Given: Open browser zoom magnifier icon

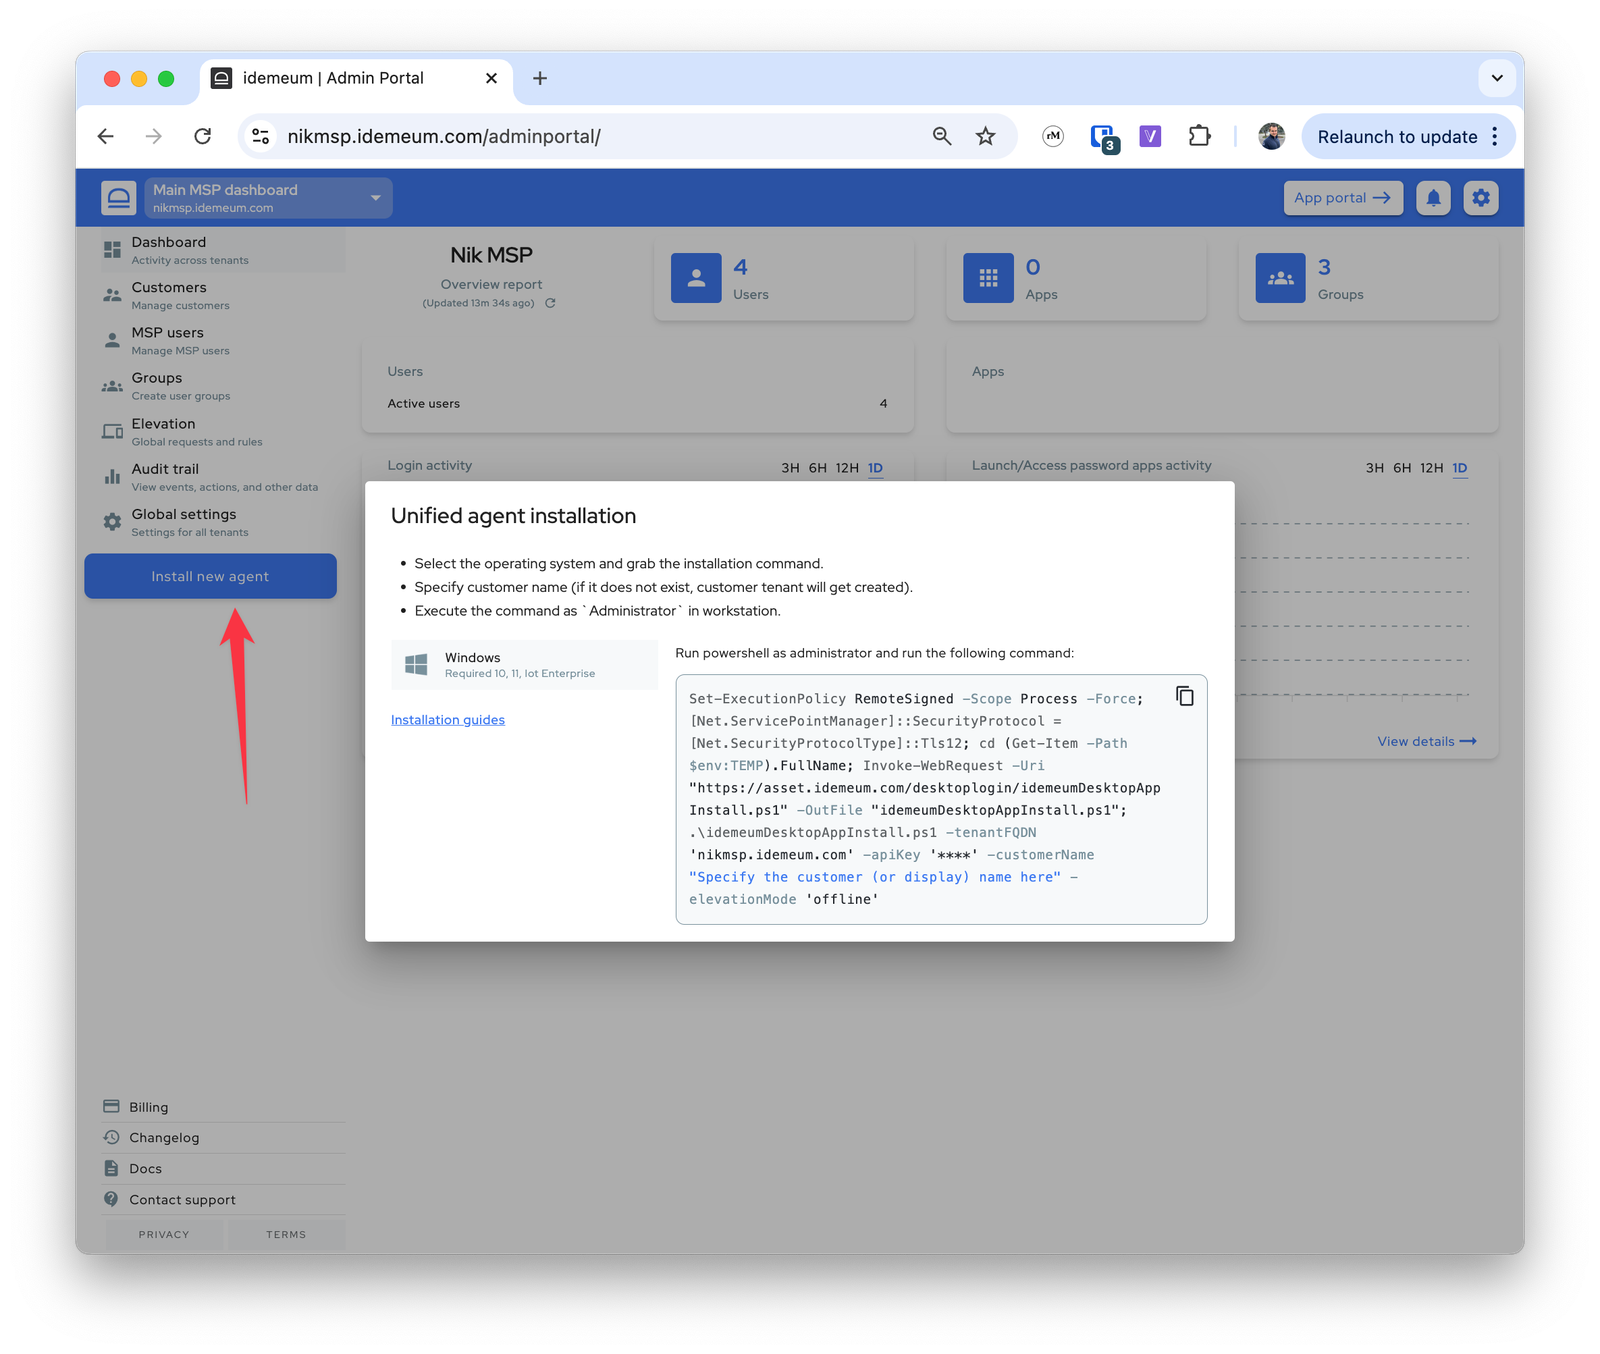Looking at the screenshot, I should 941,136.
